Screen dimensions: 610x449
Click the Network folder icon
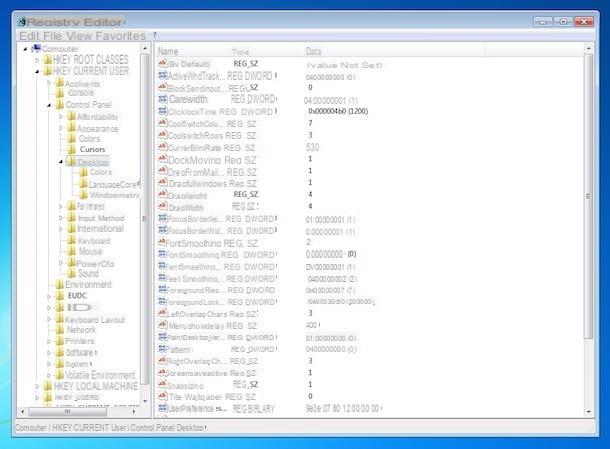(60, 330)
